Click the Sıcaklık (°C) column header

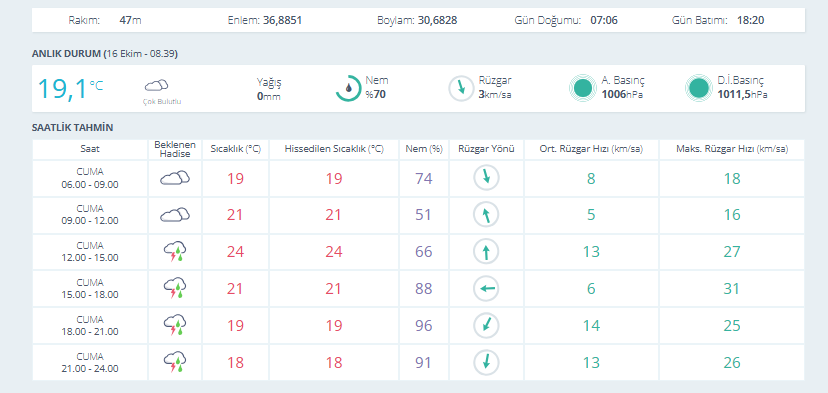[236, 149]
